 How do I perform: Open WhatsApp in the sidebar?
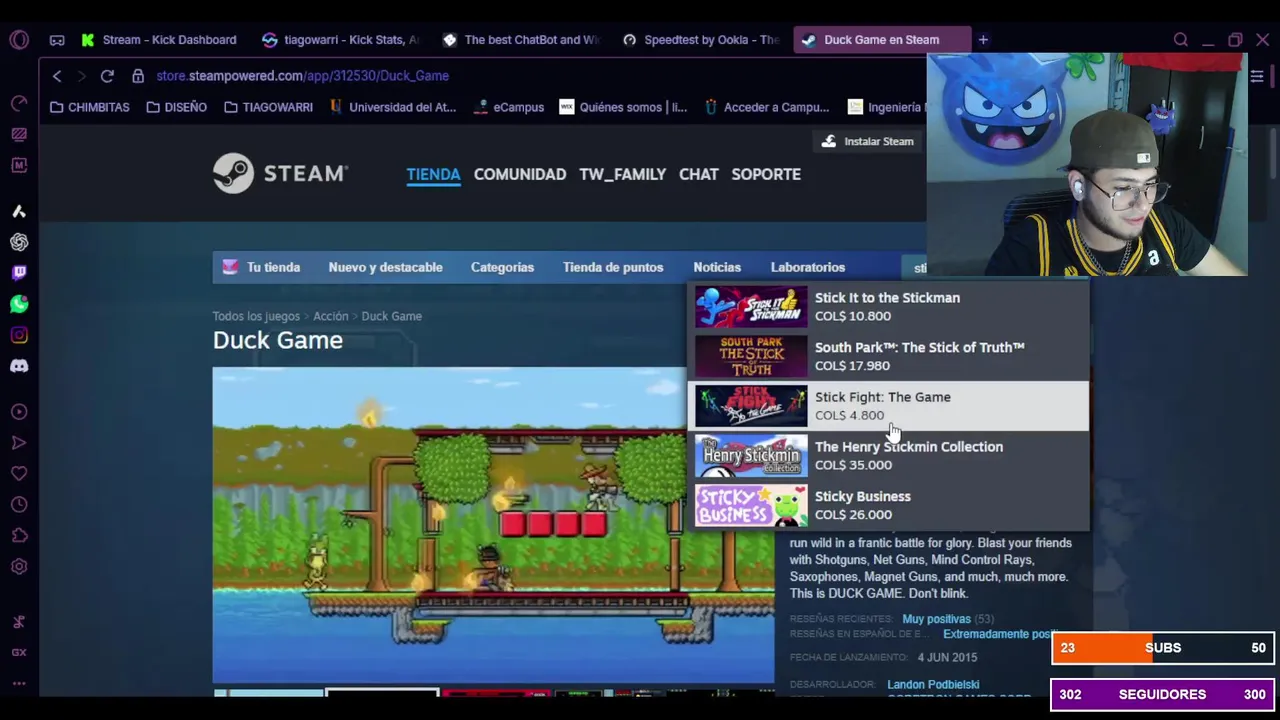(x=19, y=304)
